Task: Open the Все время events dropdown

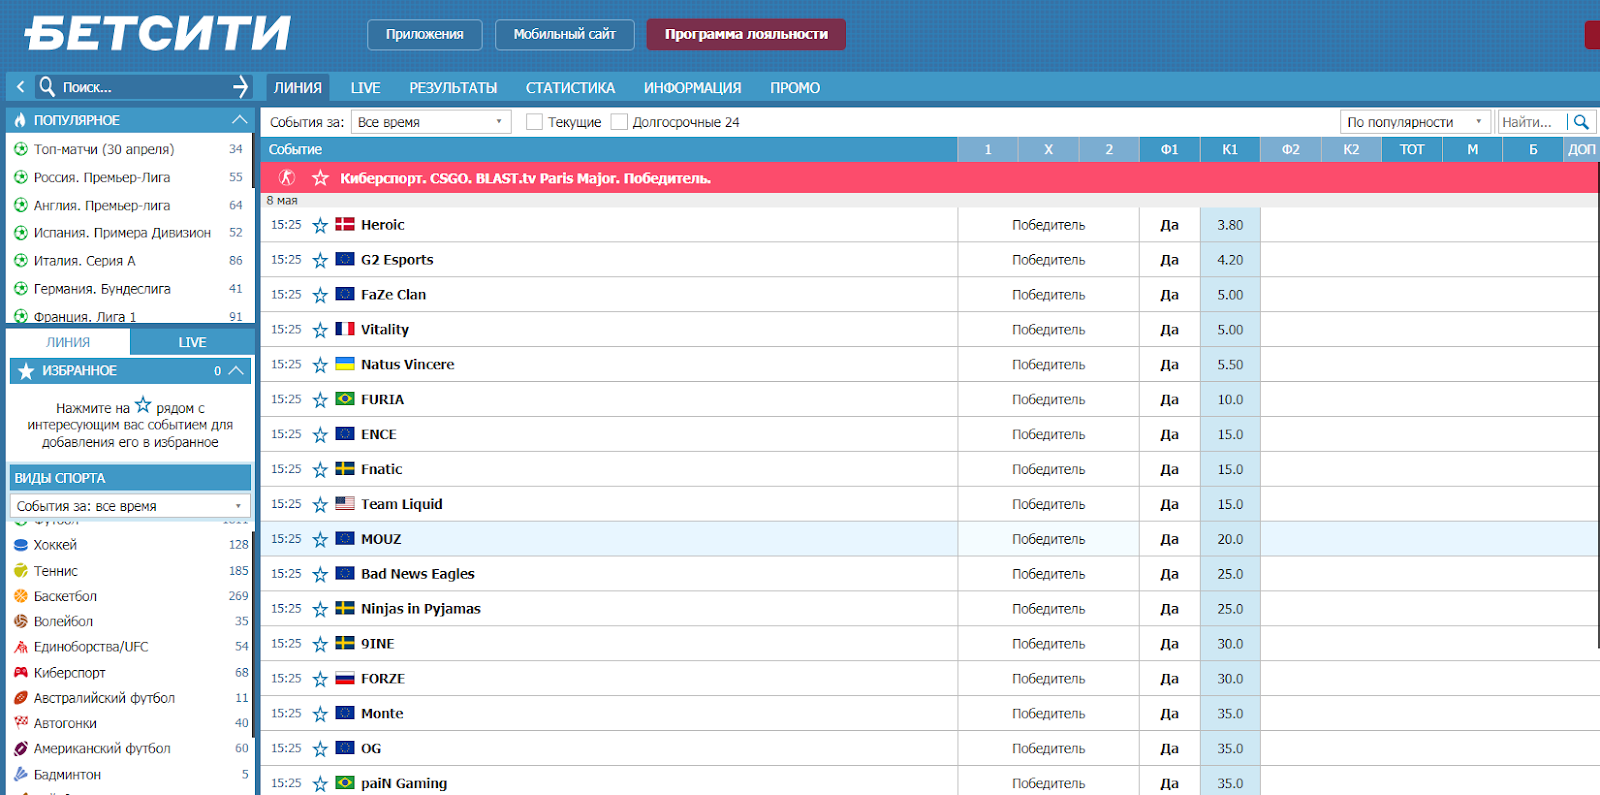Action: tap(431, 122)
